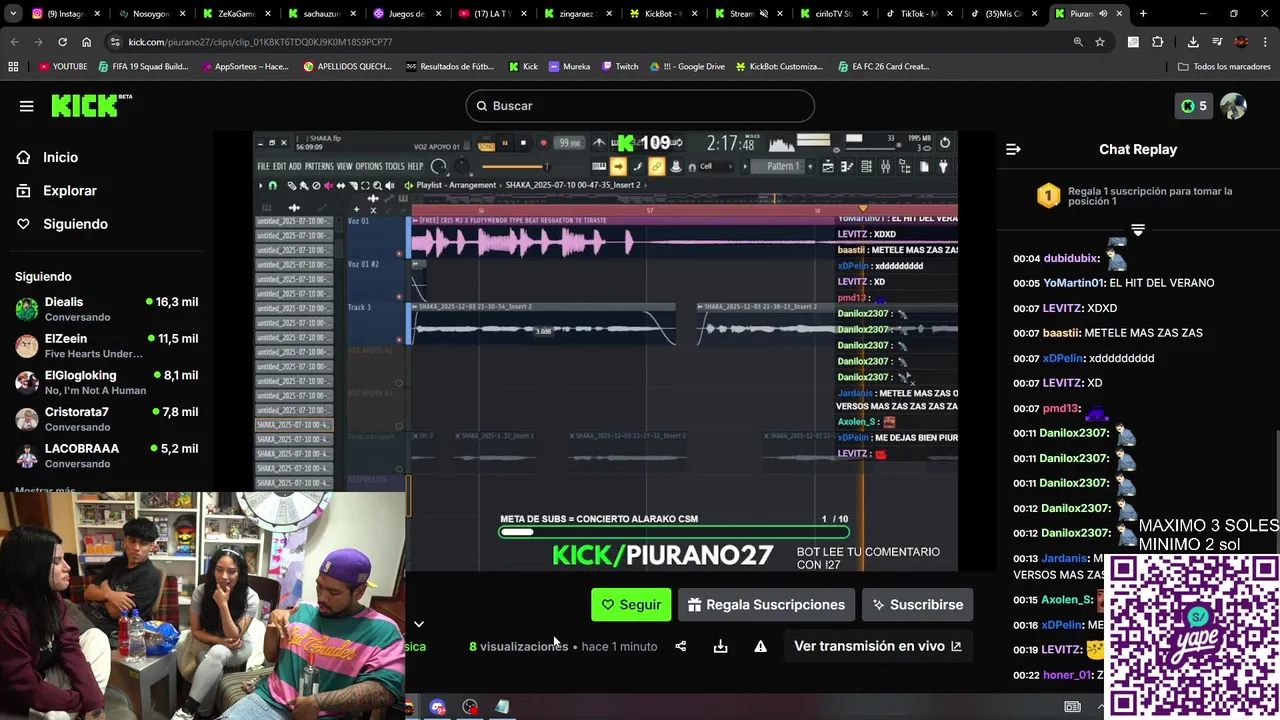This screenshot has height=720, width=1280.
Task: Click the FL Studio pause button in video
Action: pos(504,143)
